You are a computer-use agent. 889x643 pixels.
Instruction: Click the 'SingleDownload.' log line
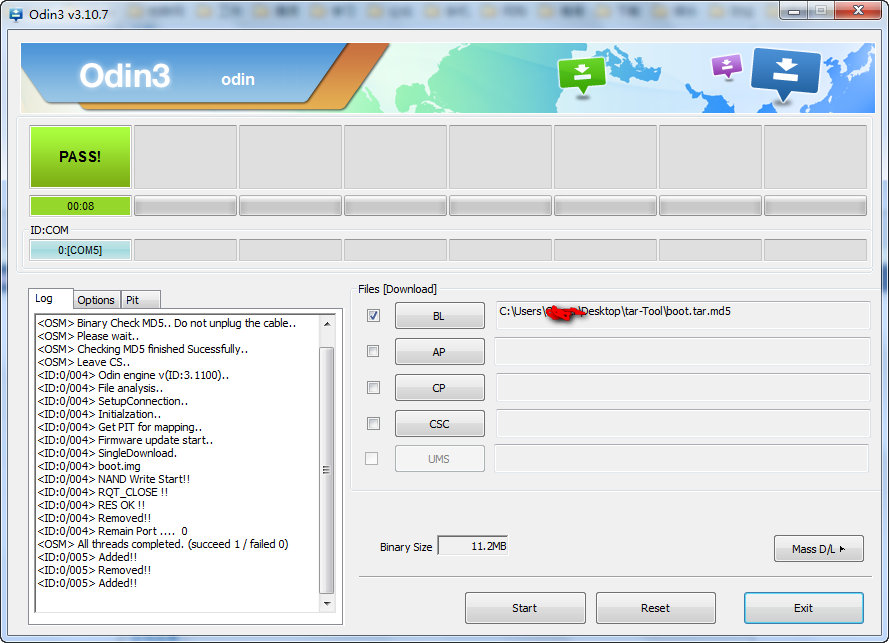[x=107, y=454]
